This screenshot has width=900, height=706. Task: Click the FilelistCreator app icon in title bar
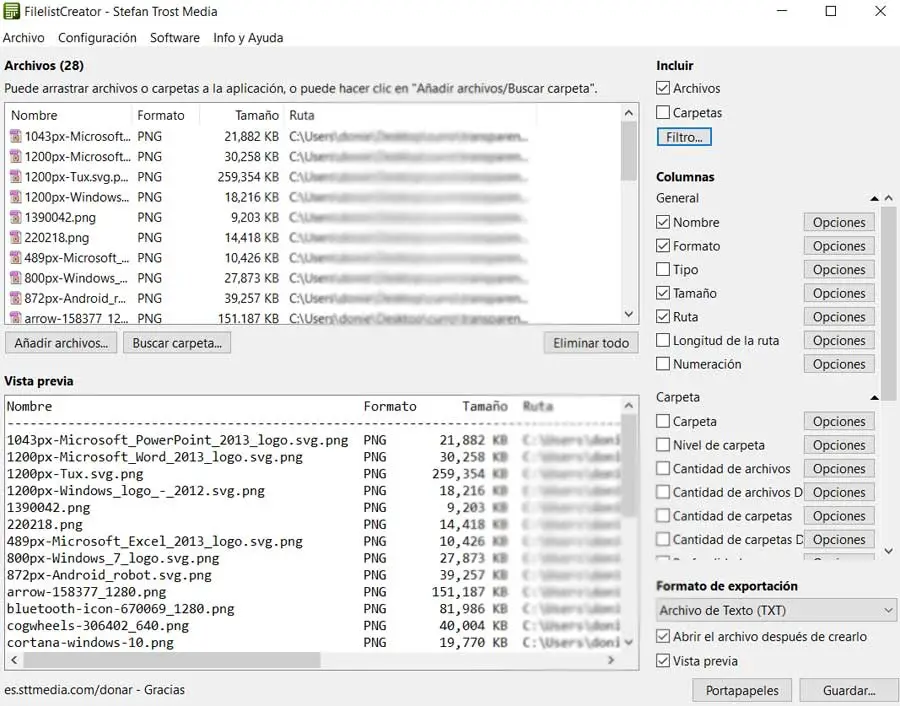point(11,11)
